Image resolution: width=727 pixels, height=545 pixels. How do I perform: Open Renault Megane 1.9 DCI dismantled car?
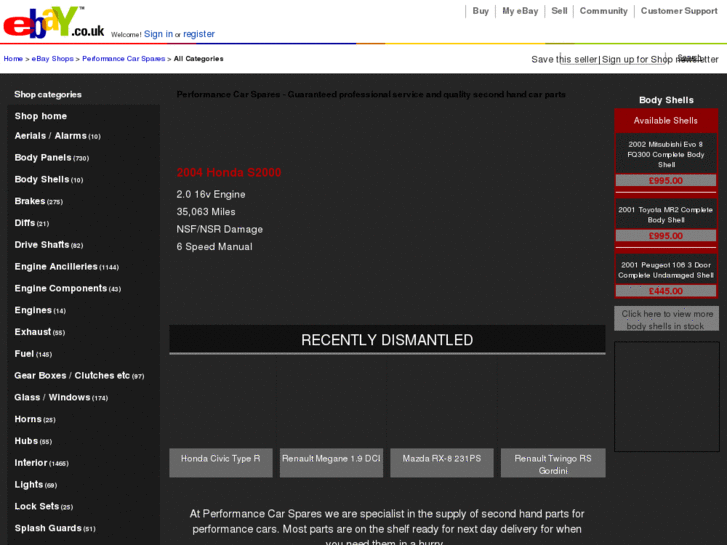pos(331,462)
